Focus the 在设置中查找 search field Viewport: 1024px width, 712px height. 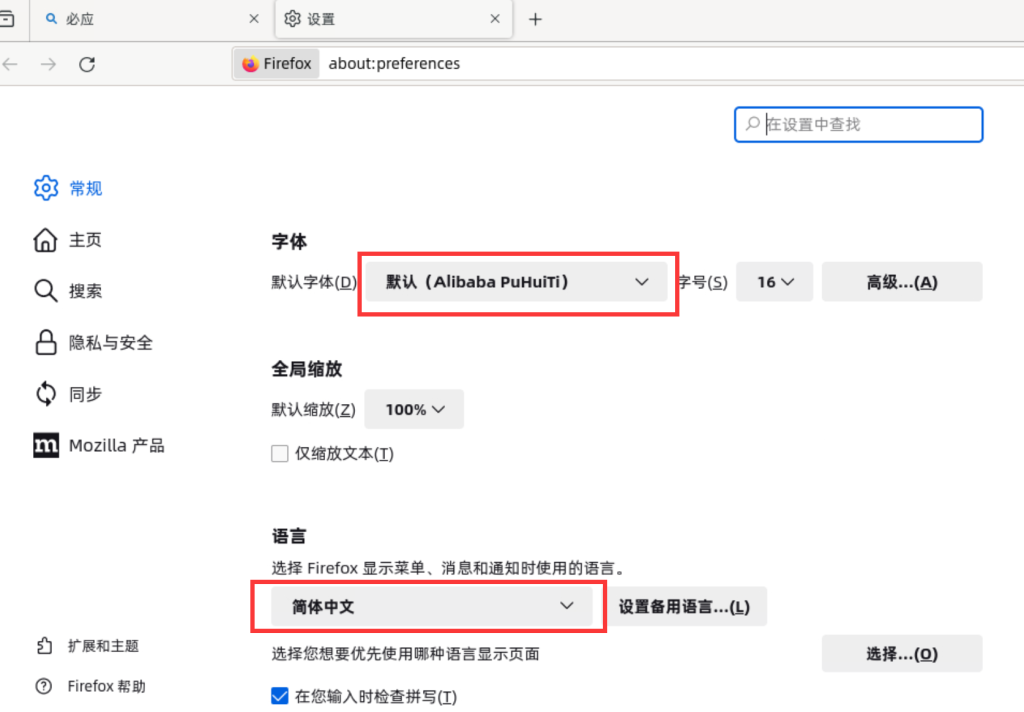click(x=859, y=124)
